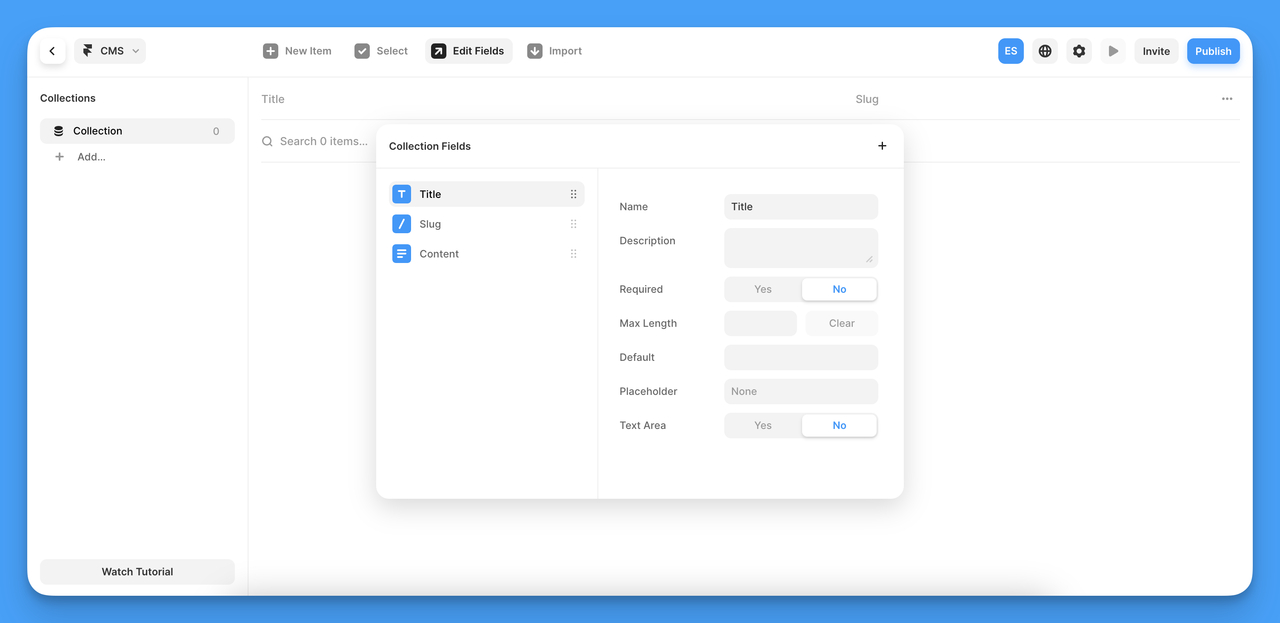
Task: Click the Publish button
Action: pos(1213,51)
